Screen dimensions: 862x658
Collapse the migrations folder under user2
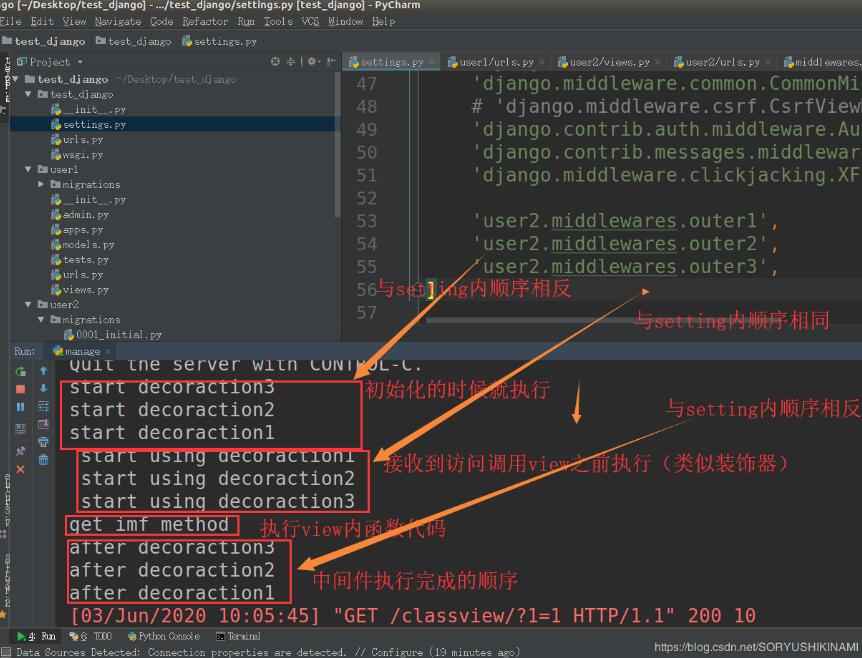point(41,319)
